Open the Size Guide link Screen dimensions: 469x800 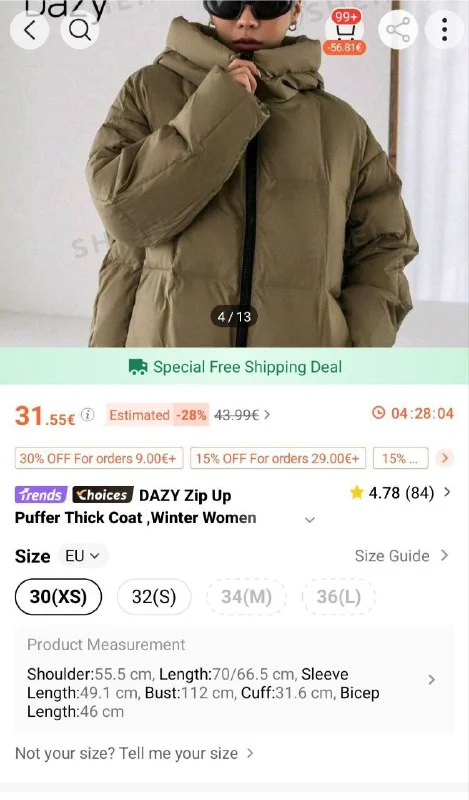402,556
